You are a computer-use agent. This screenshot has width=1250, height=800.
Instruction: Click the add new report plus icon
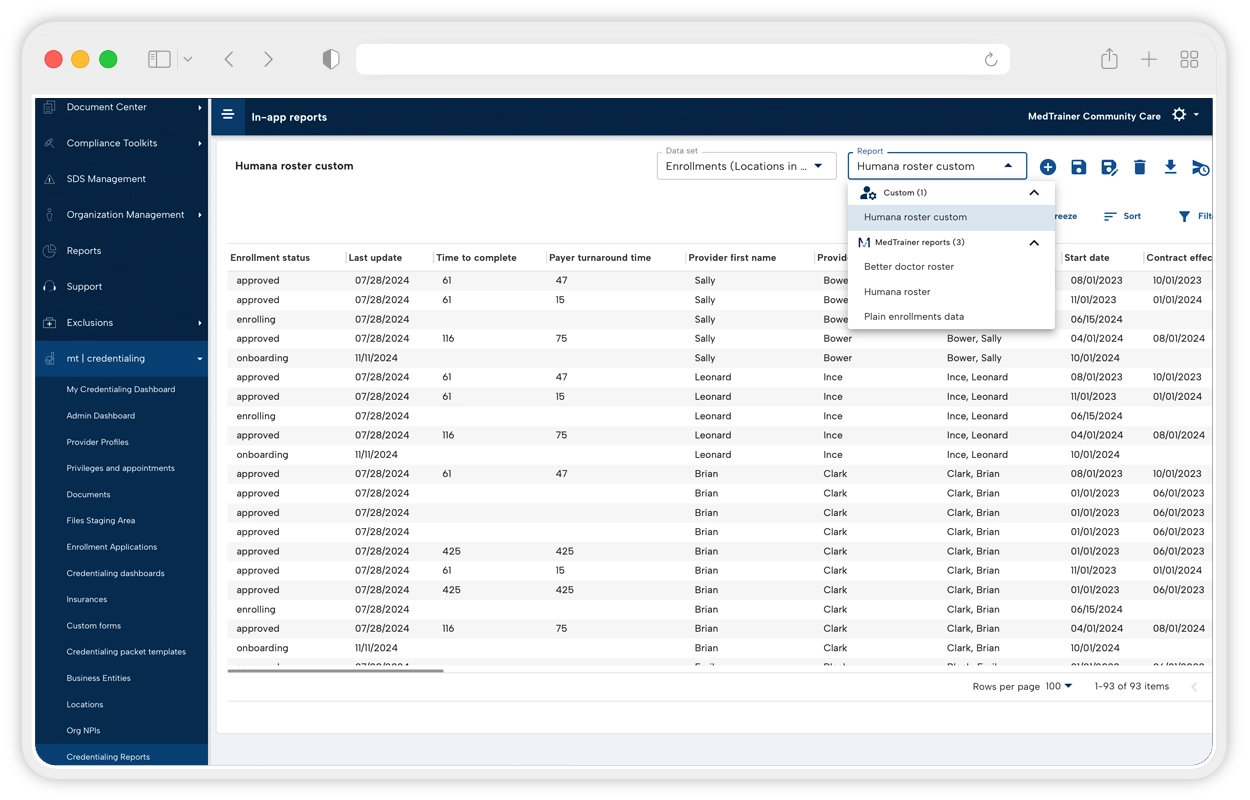click(x=1048, y=167)
